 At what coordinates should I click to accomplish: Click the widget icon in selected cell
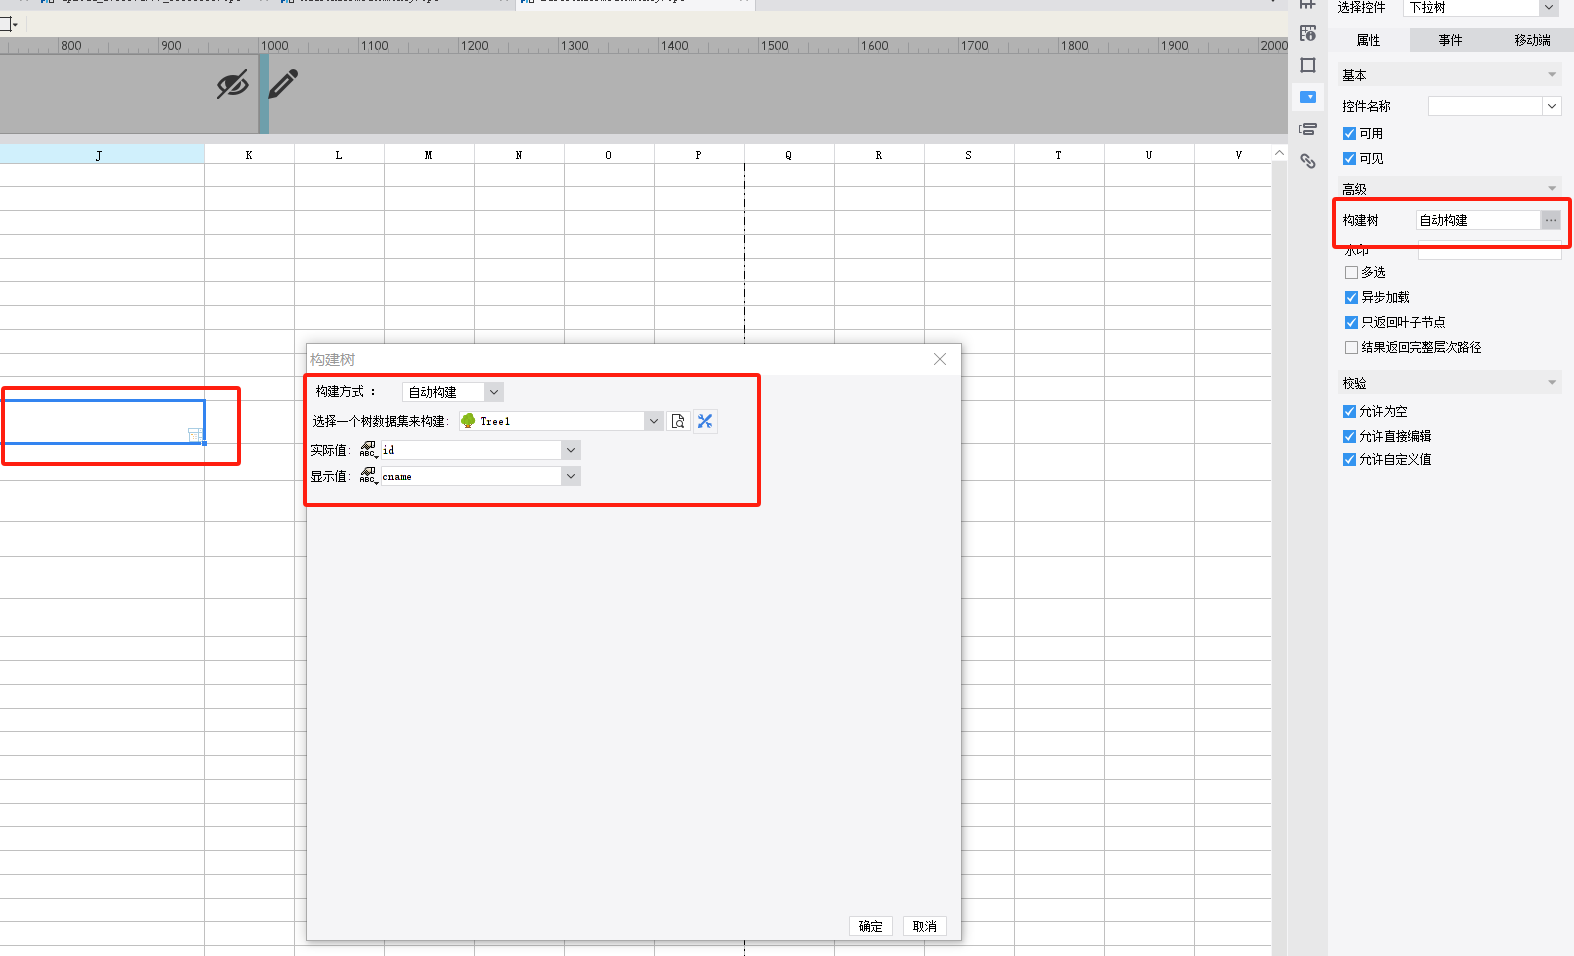point(196,435)
